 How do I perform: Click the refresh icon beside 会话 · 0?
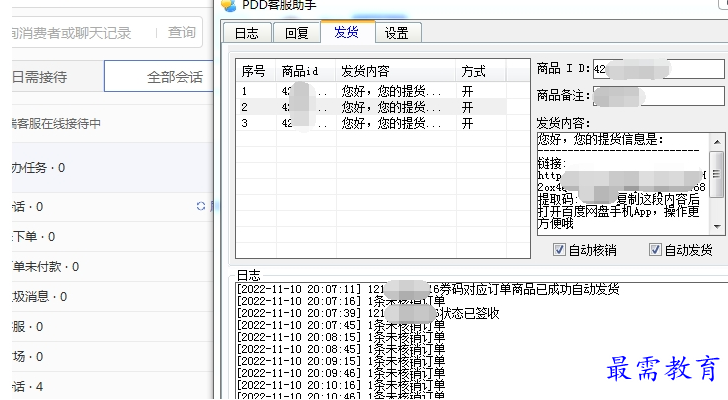coord(201,206)
